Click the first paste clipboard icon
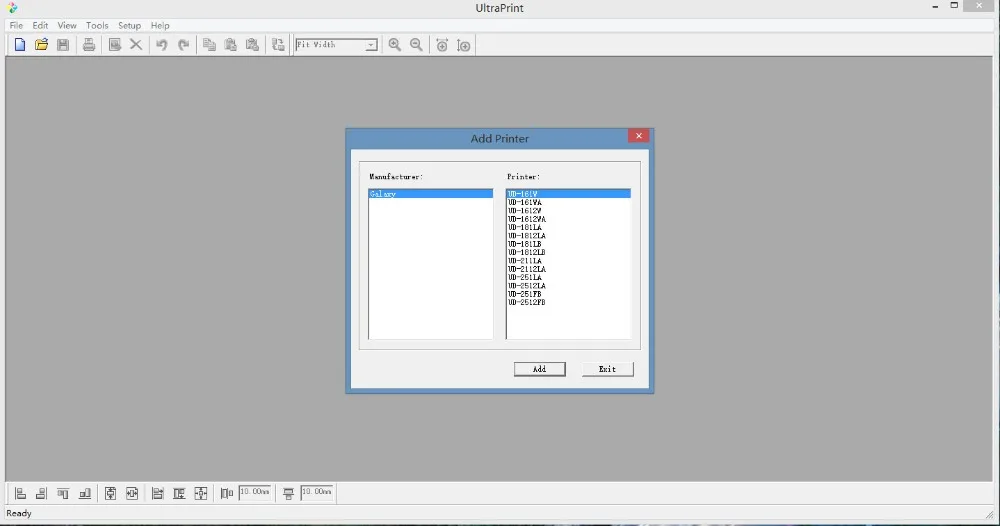The height and width of the screenshot is (526, 1000). tap(231, 45)
